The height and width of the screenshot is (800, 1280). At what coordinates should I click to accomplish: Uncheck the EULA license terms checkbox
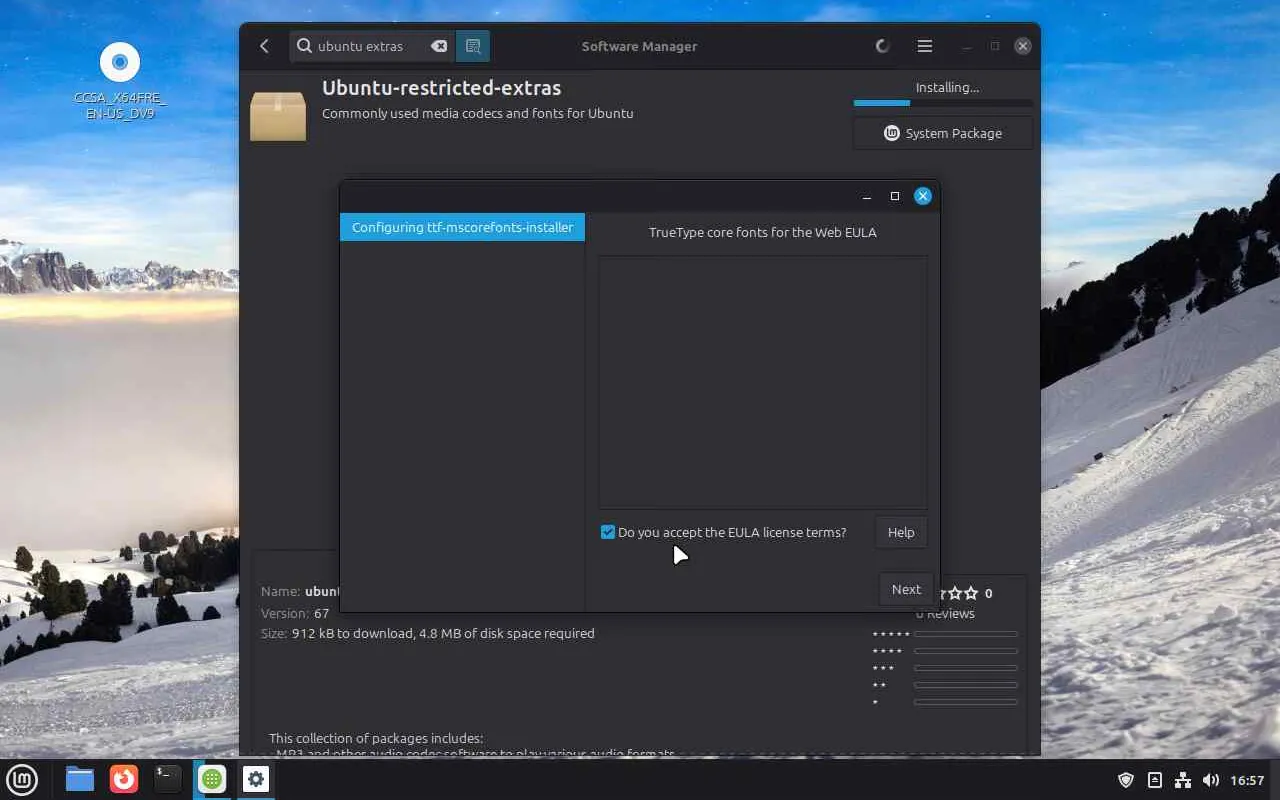[607, 532]
